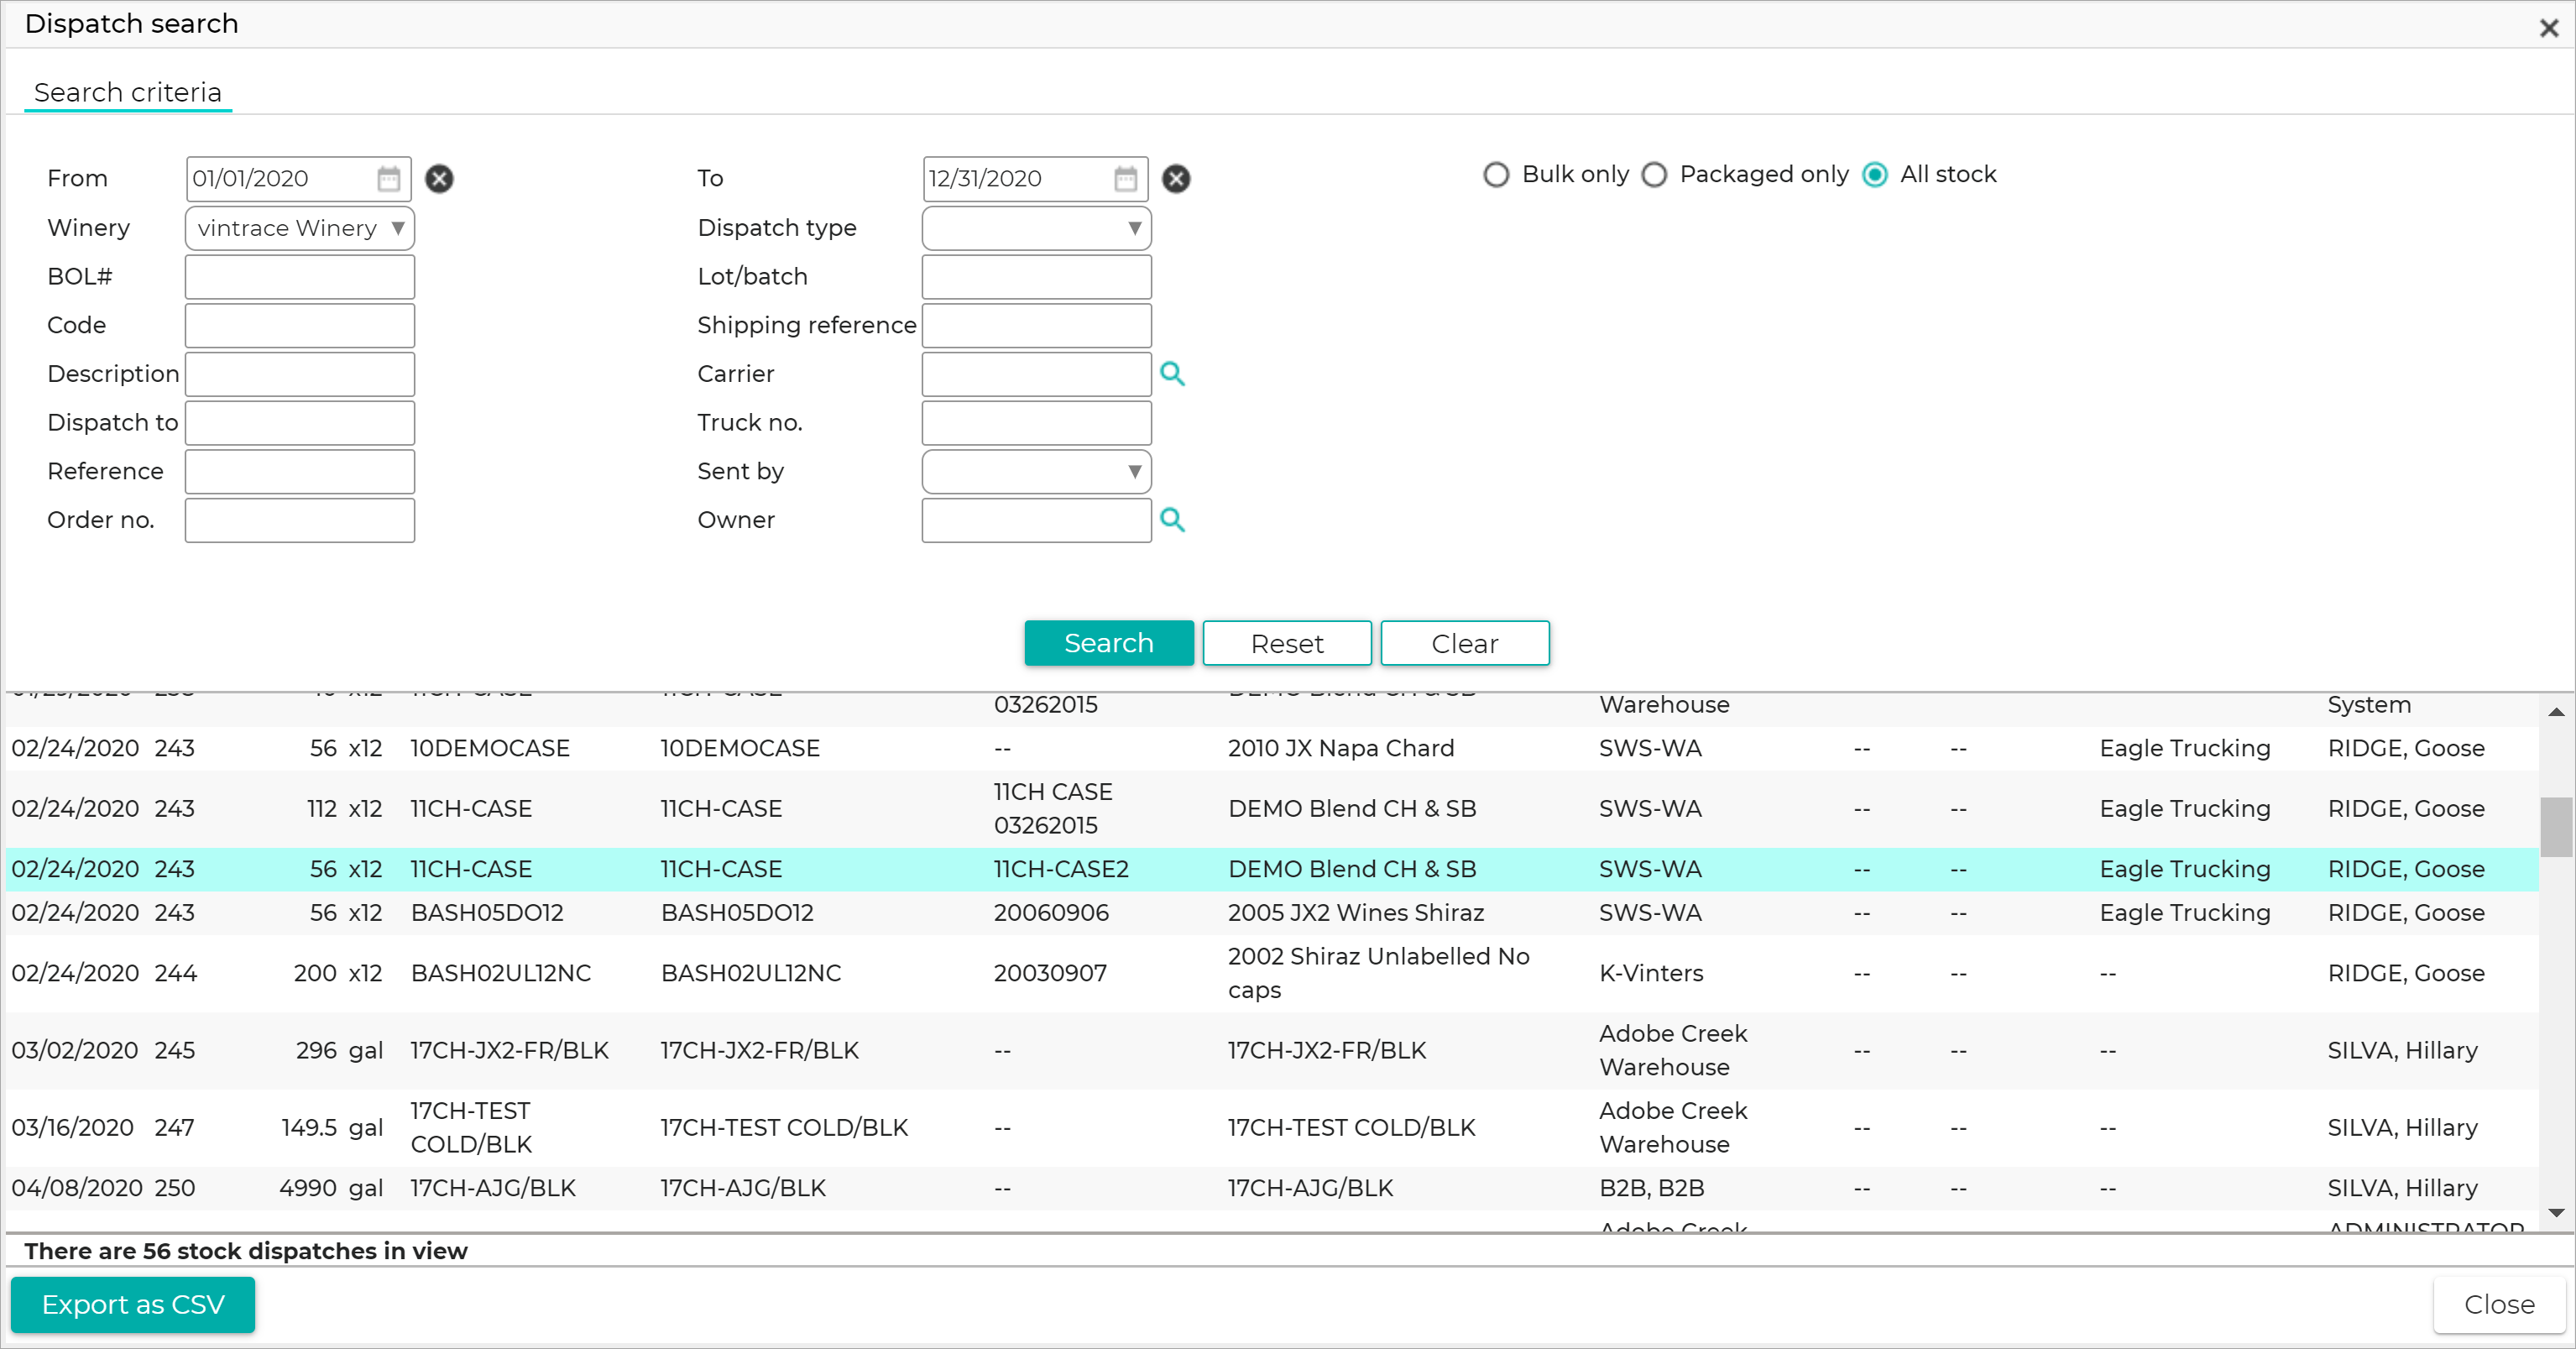Screen dimensions: 2576x1349
Task: Focus the Code input field
Action: pos(300,326)
